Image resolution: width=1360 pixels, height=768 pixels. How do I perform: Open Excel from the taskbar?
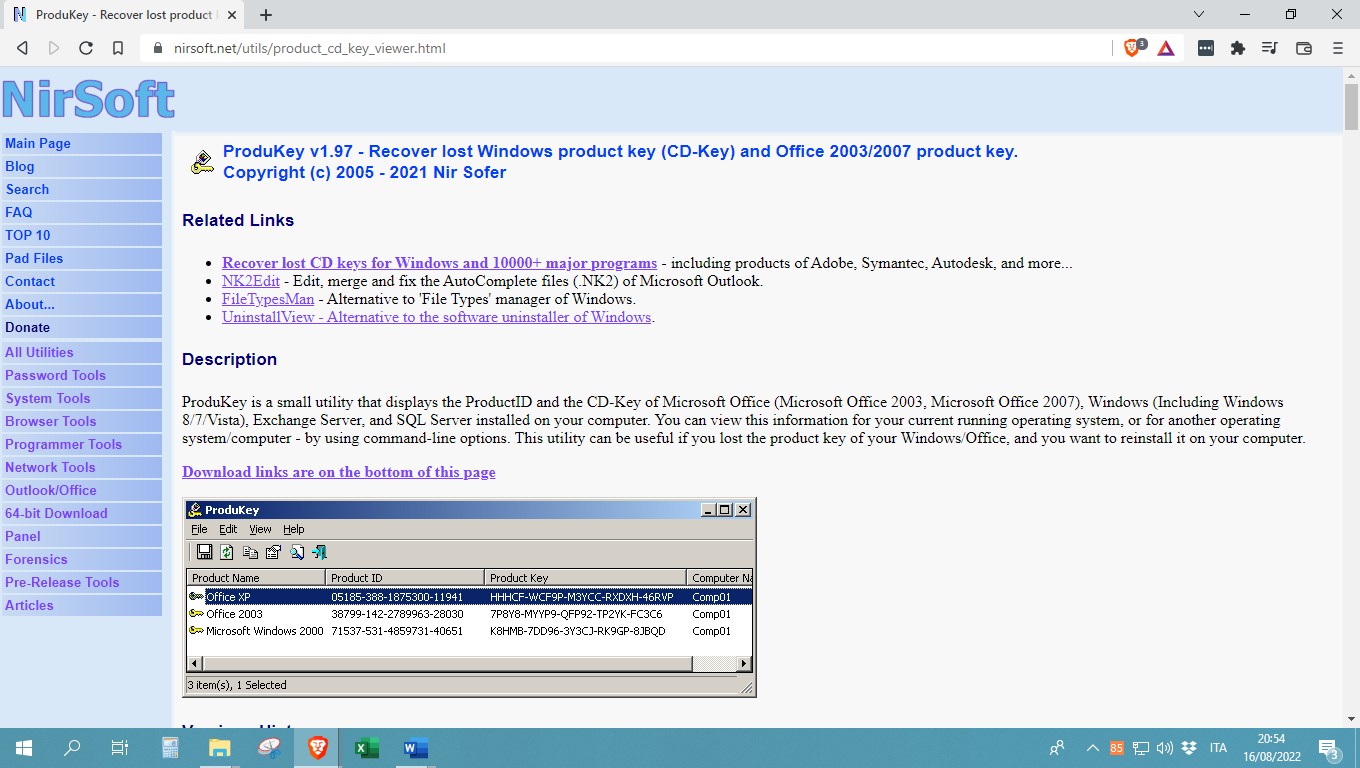[367, 748]
